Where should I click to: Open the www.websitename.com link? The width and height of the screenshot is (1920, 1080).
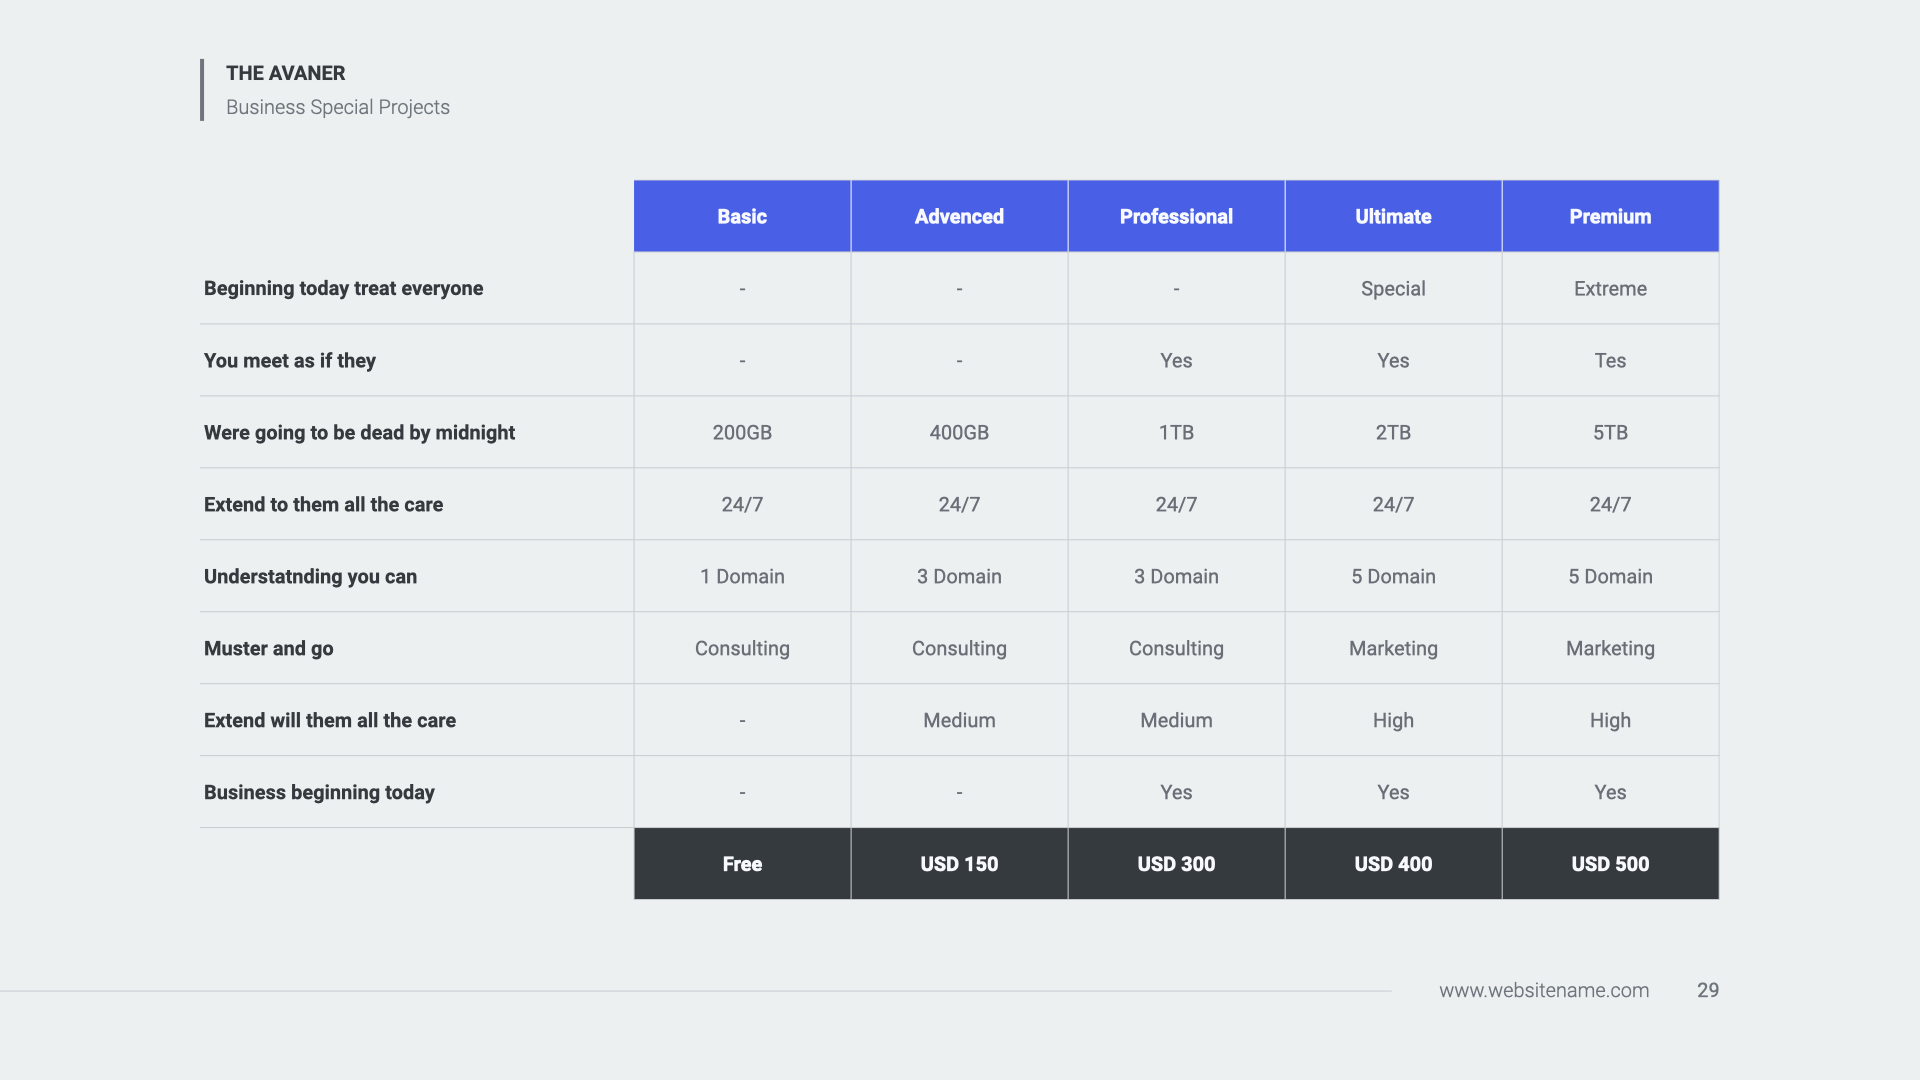tap(1544, 990)
